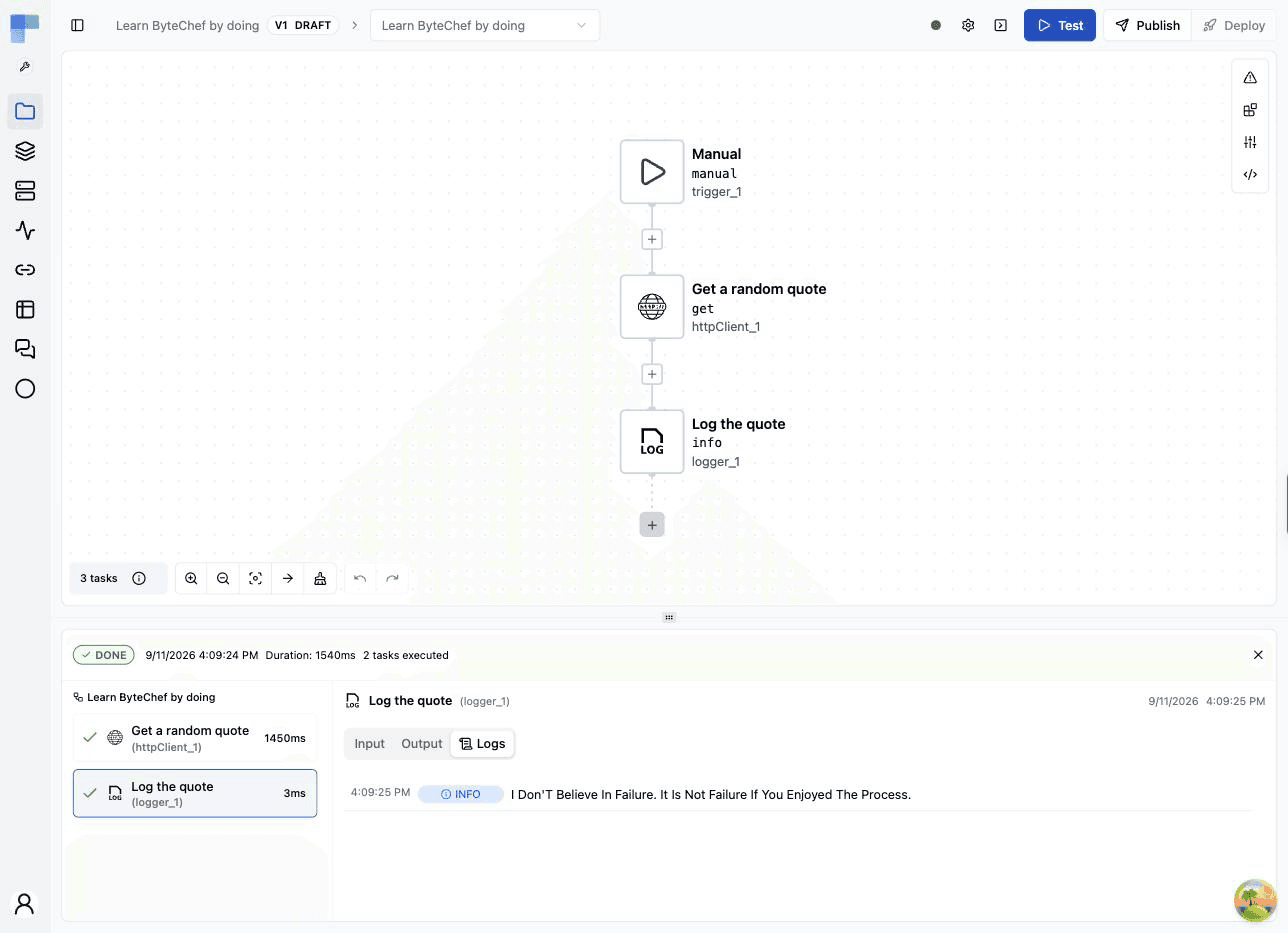Click the Deploy button
This screenshot has width=1288, height=933.
(1234, 25)
